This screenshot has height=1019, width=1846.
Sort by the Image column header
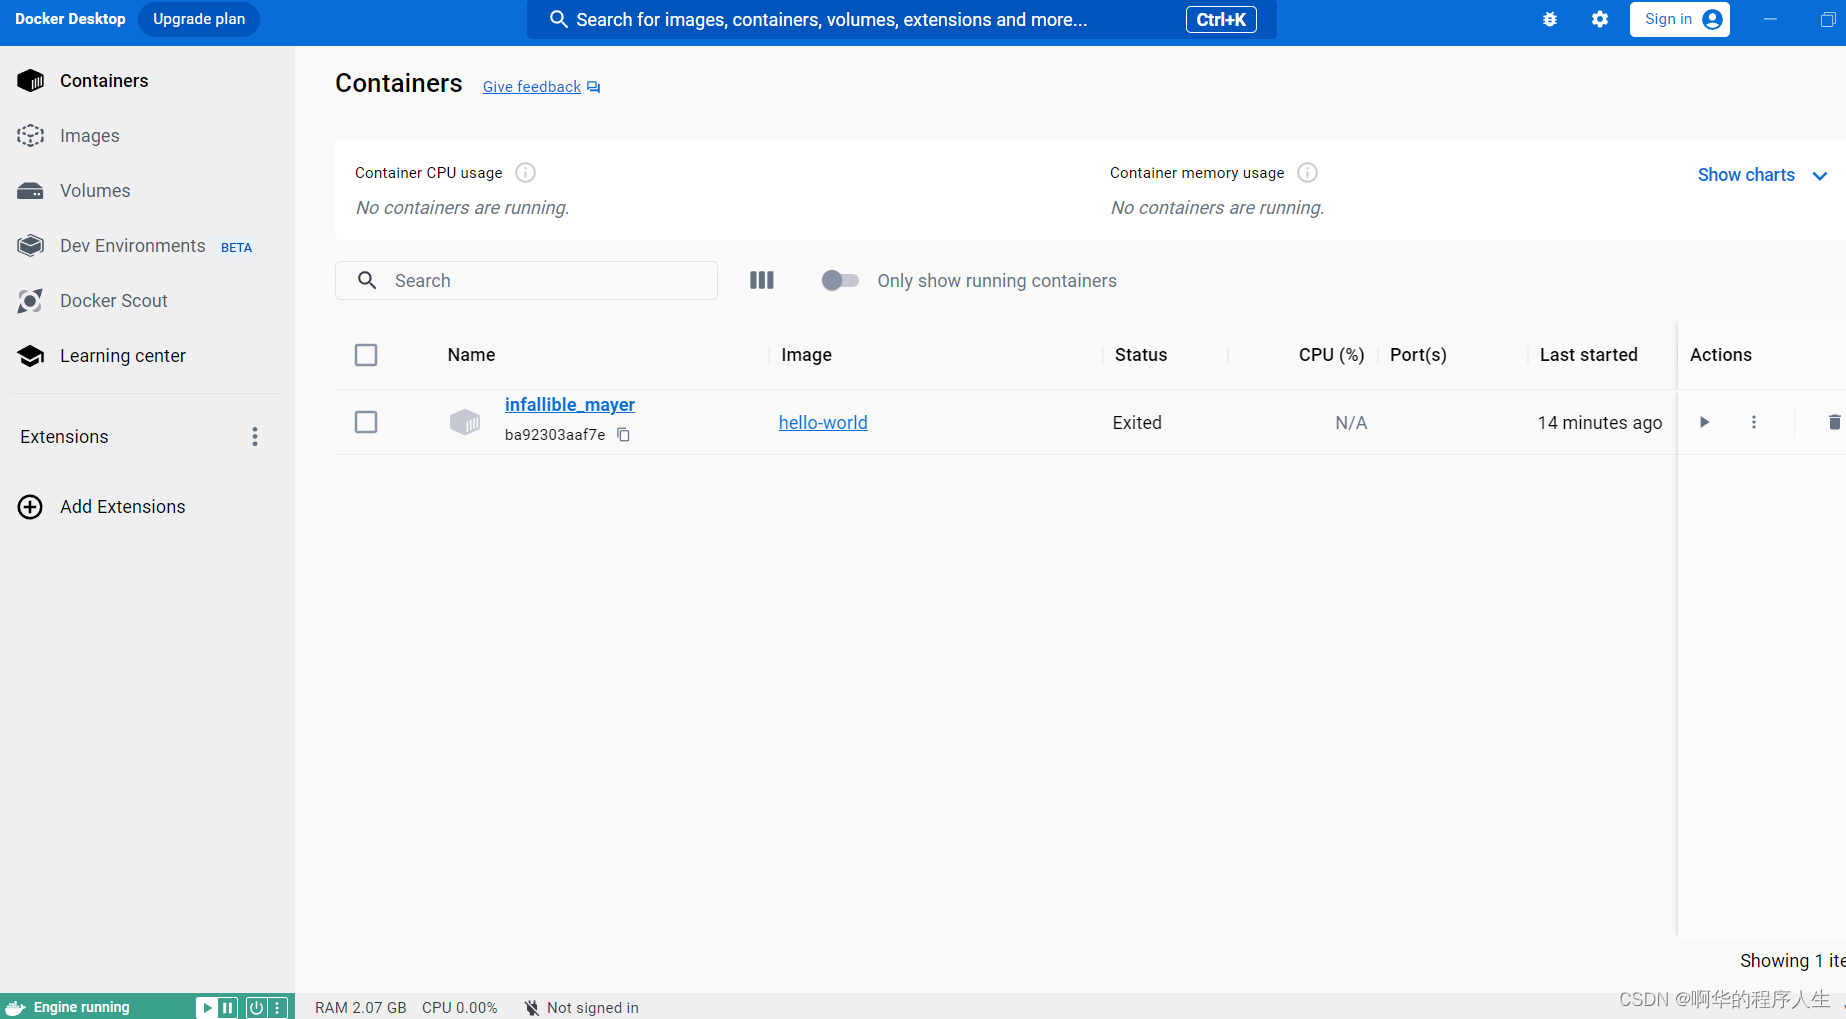pyautogui.click(x=806, y=355)
